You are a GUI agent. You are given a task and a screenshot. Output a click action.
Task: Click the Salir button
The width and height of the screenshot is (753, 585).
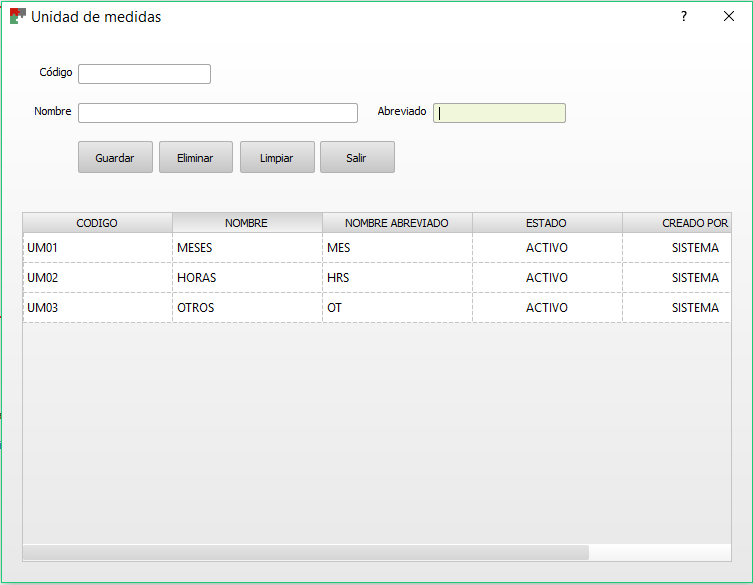[357, 158]
